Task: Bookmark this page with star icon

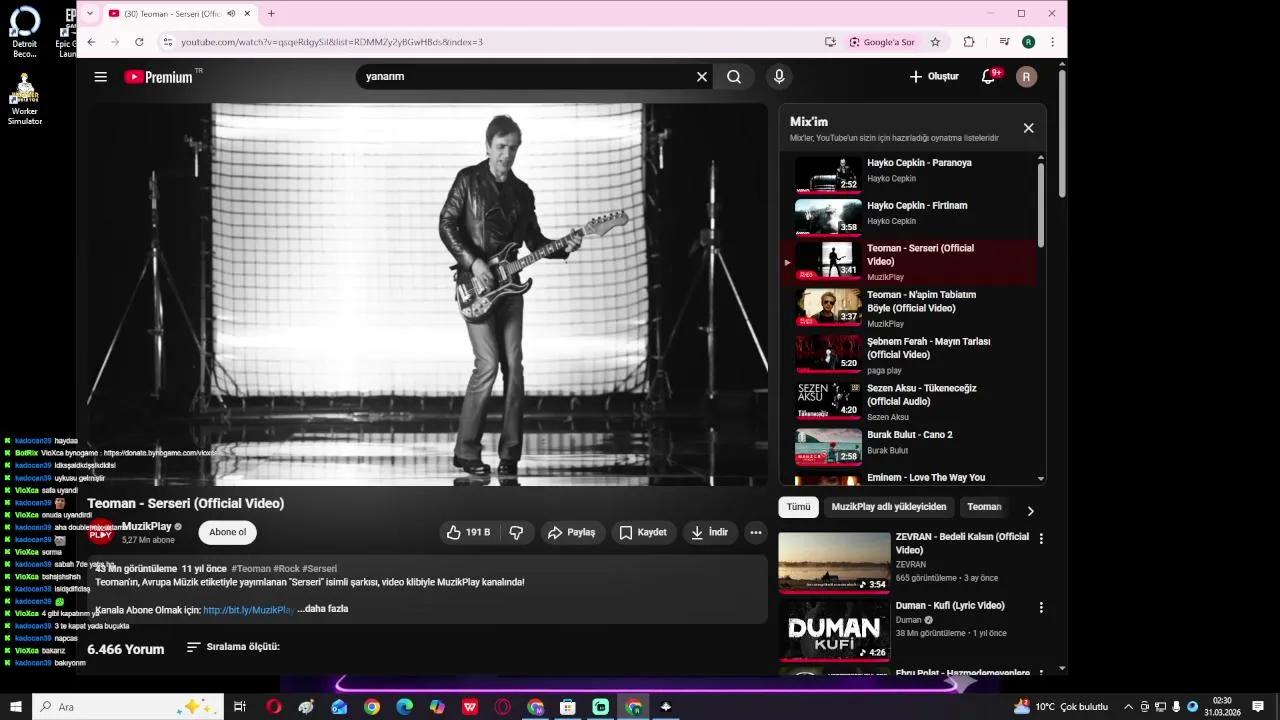Action: (x=935, y=42)
